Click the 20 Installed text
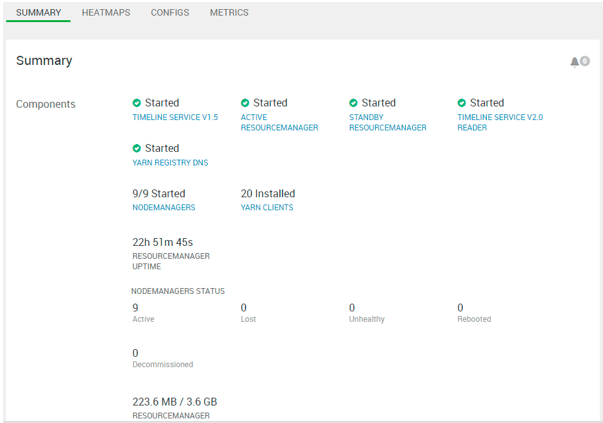Viewport: 603px width, 423px height. (268, 193)
